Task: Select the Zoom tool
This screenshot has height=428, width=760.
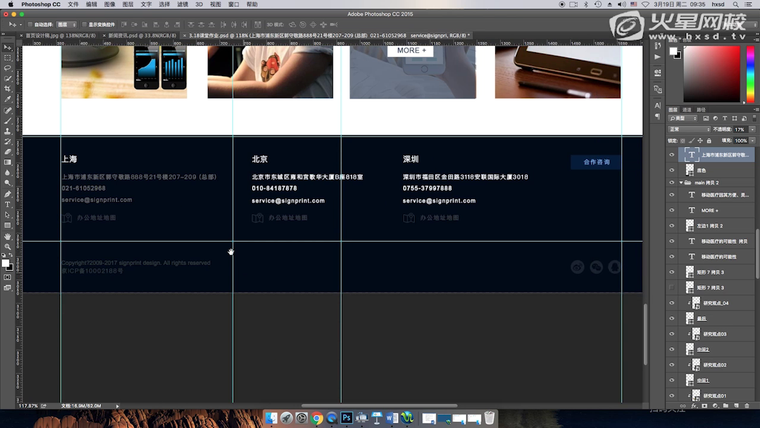Action: pos(7,246)
